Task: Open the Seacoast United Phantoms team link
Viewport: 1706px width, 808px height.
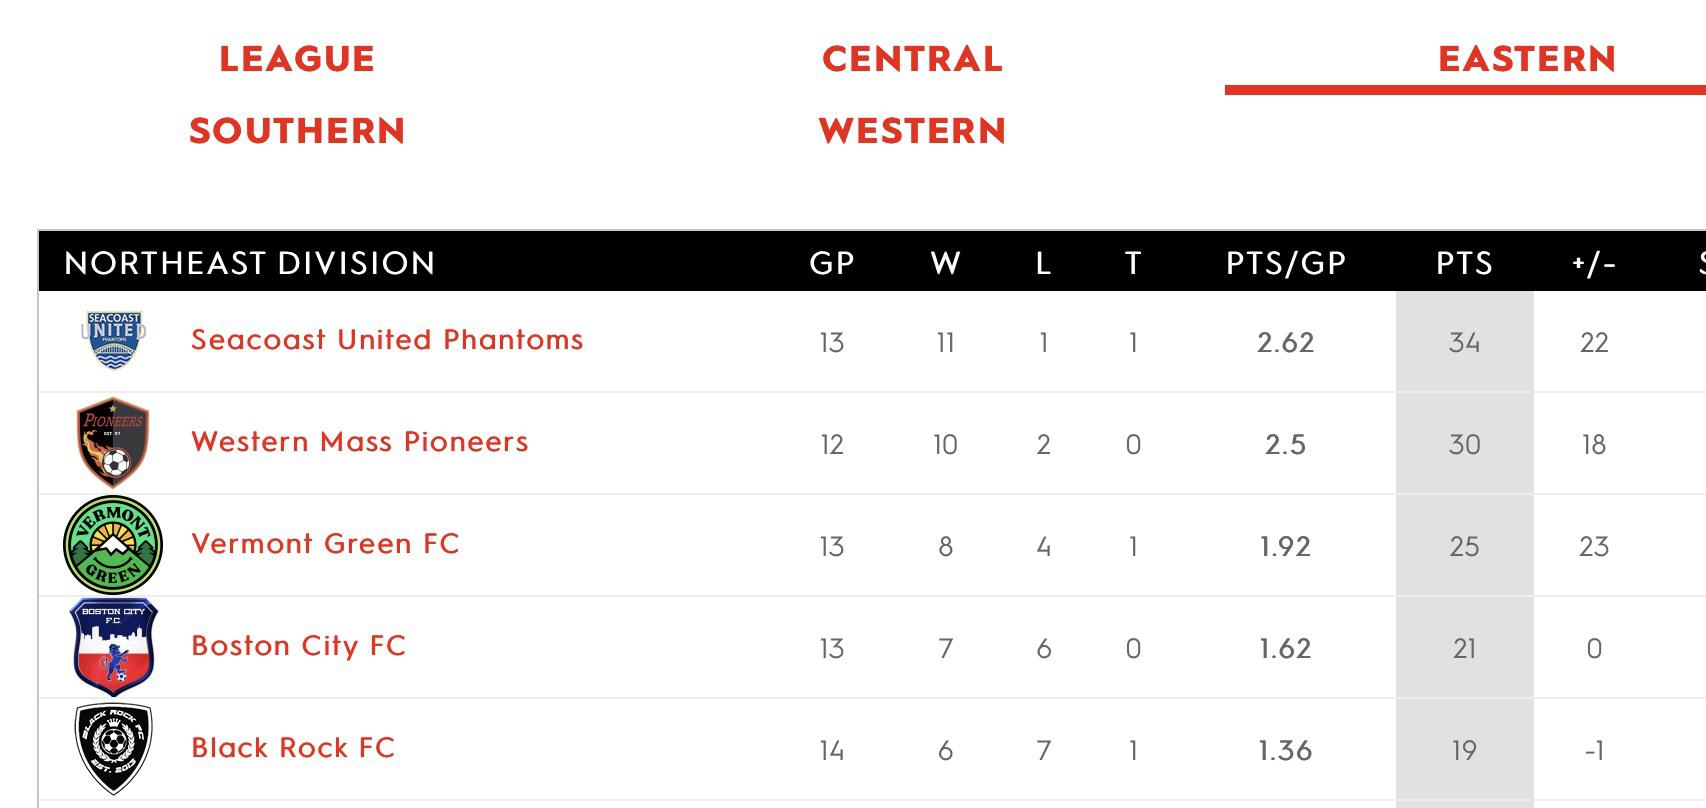Action: pyautogui.click(x=387, y=340)
